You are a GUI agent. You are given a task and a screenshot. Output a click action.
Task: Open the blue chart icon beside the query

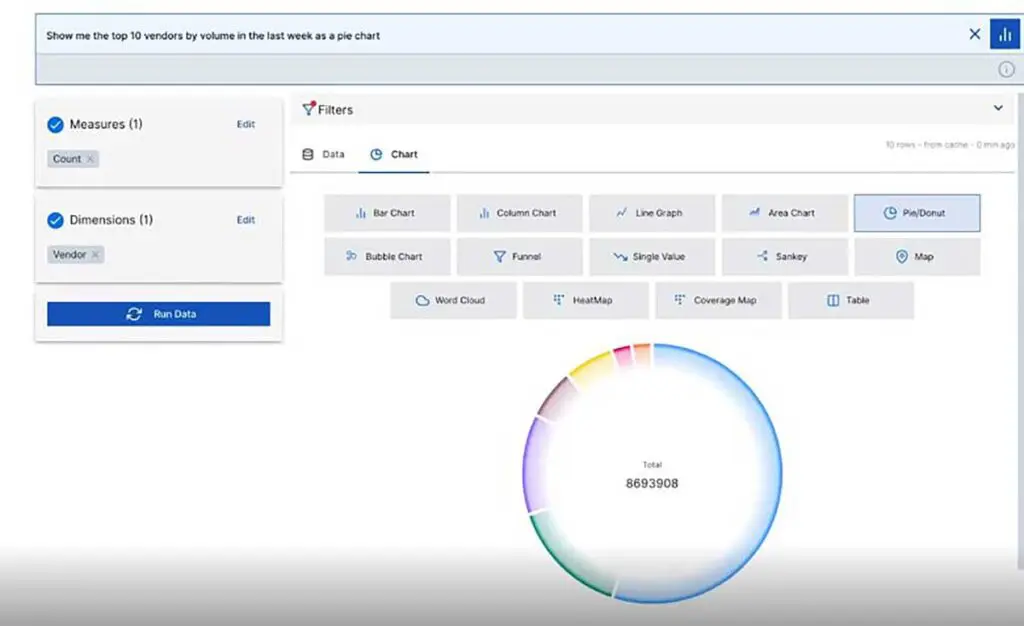(x=1005, y=33)
